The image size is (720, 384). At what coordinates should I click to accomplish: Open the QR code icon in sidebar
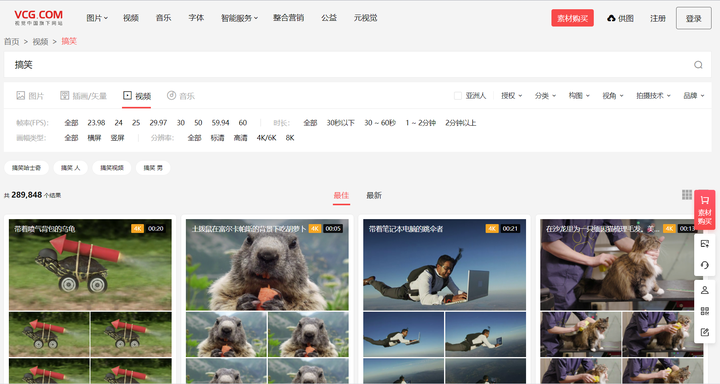(x=705, y=311)
